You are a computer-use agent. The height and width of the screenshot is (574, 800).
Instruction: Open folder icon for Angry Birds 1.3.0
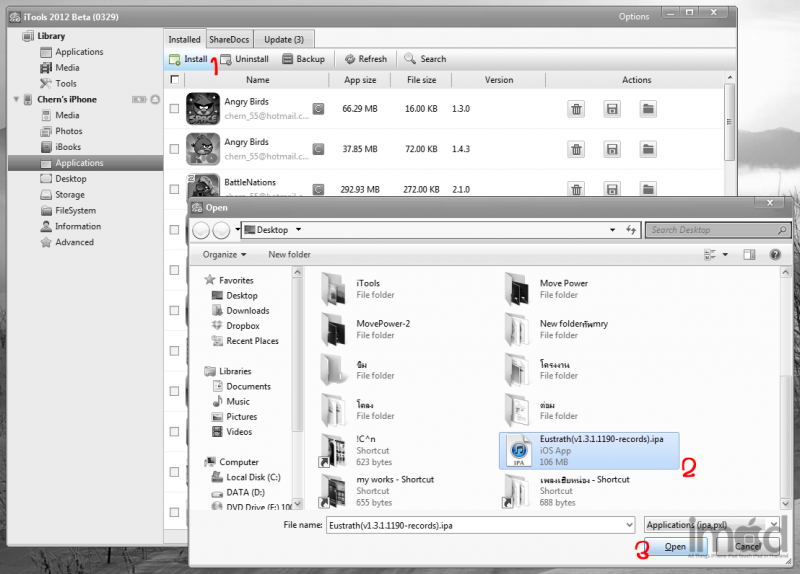click(648, 108)
